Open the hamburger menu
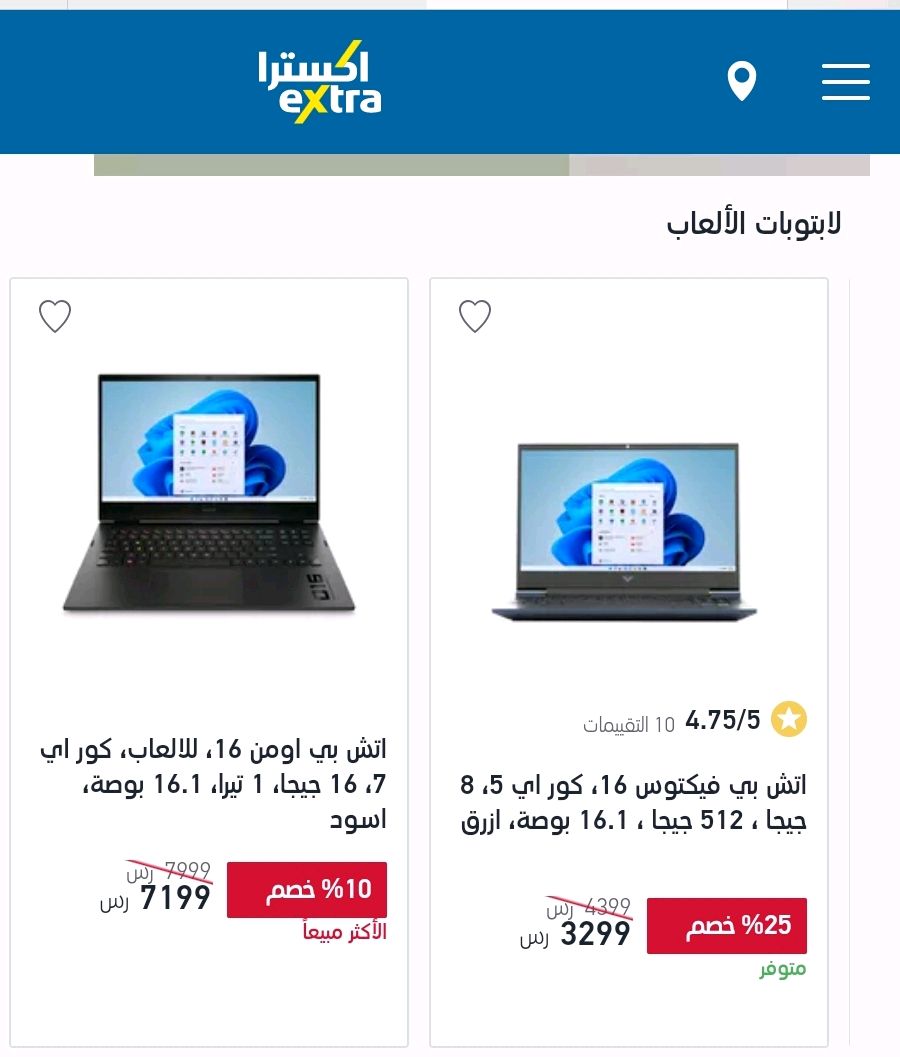 click(x=845, y=82)
